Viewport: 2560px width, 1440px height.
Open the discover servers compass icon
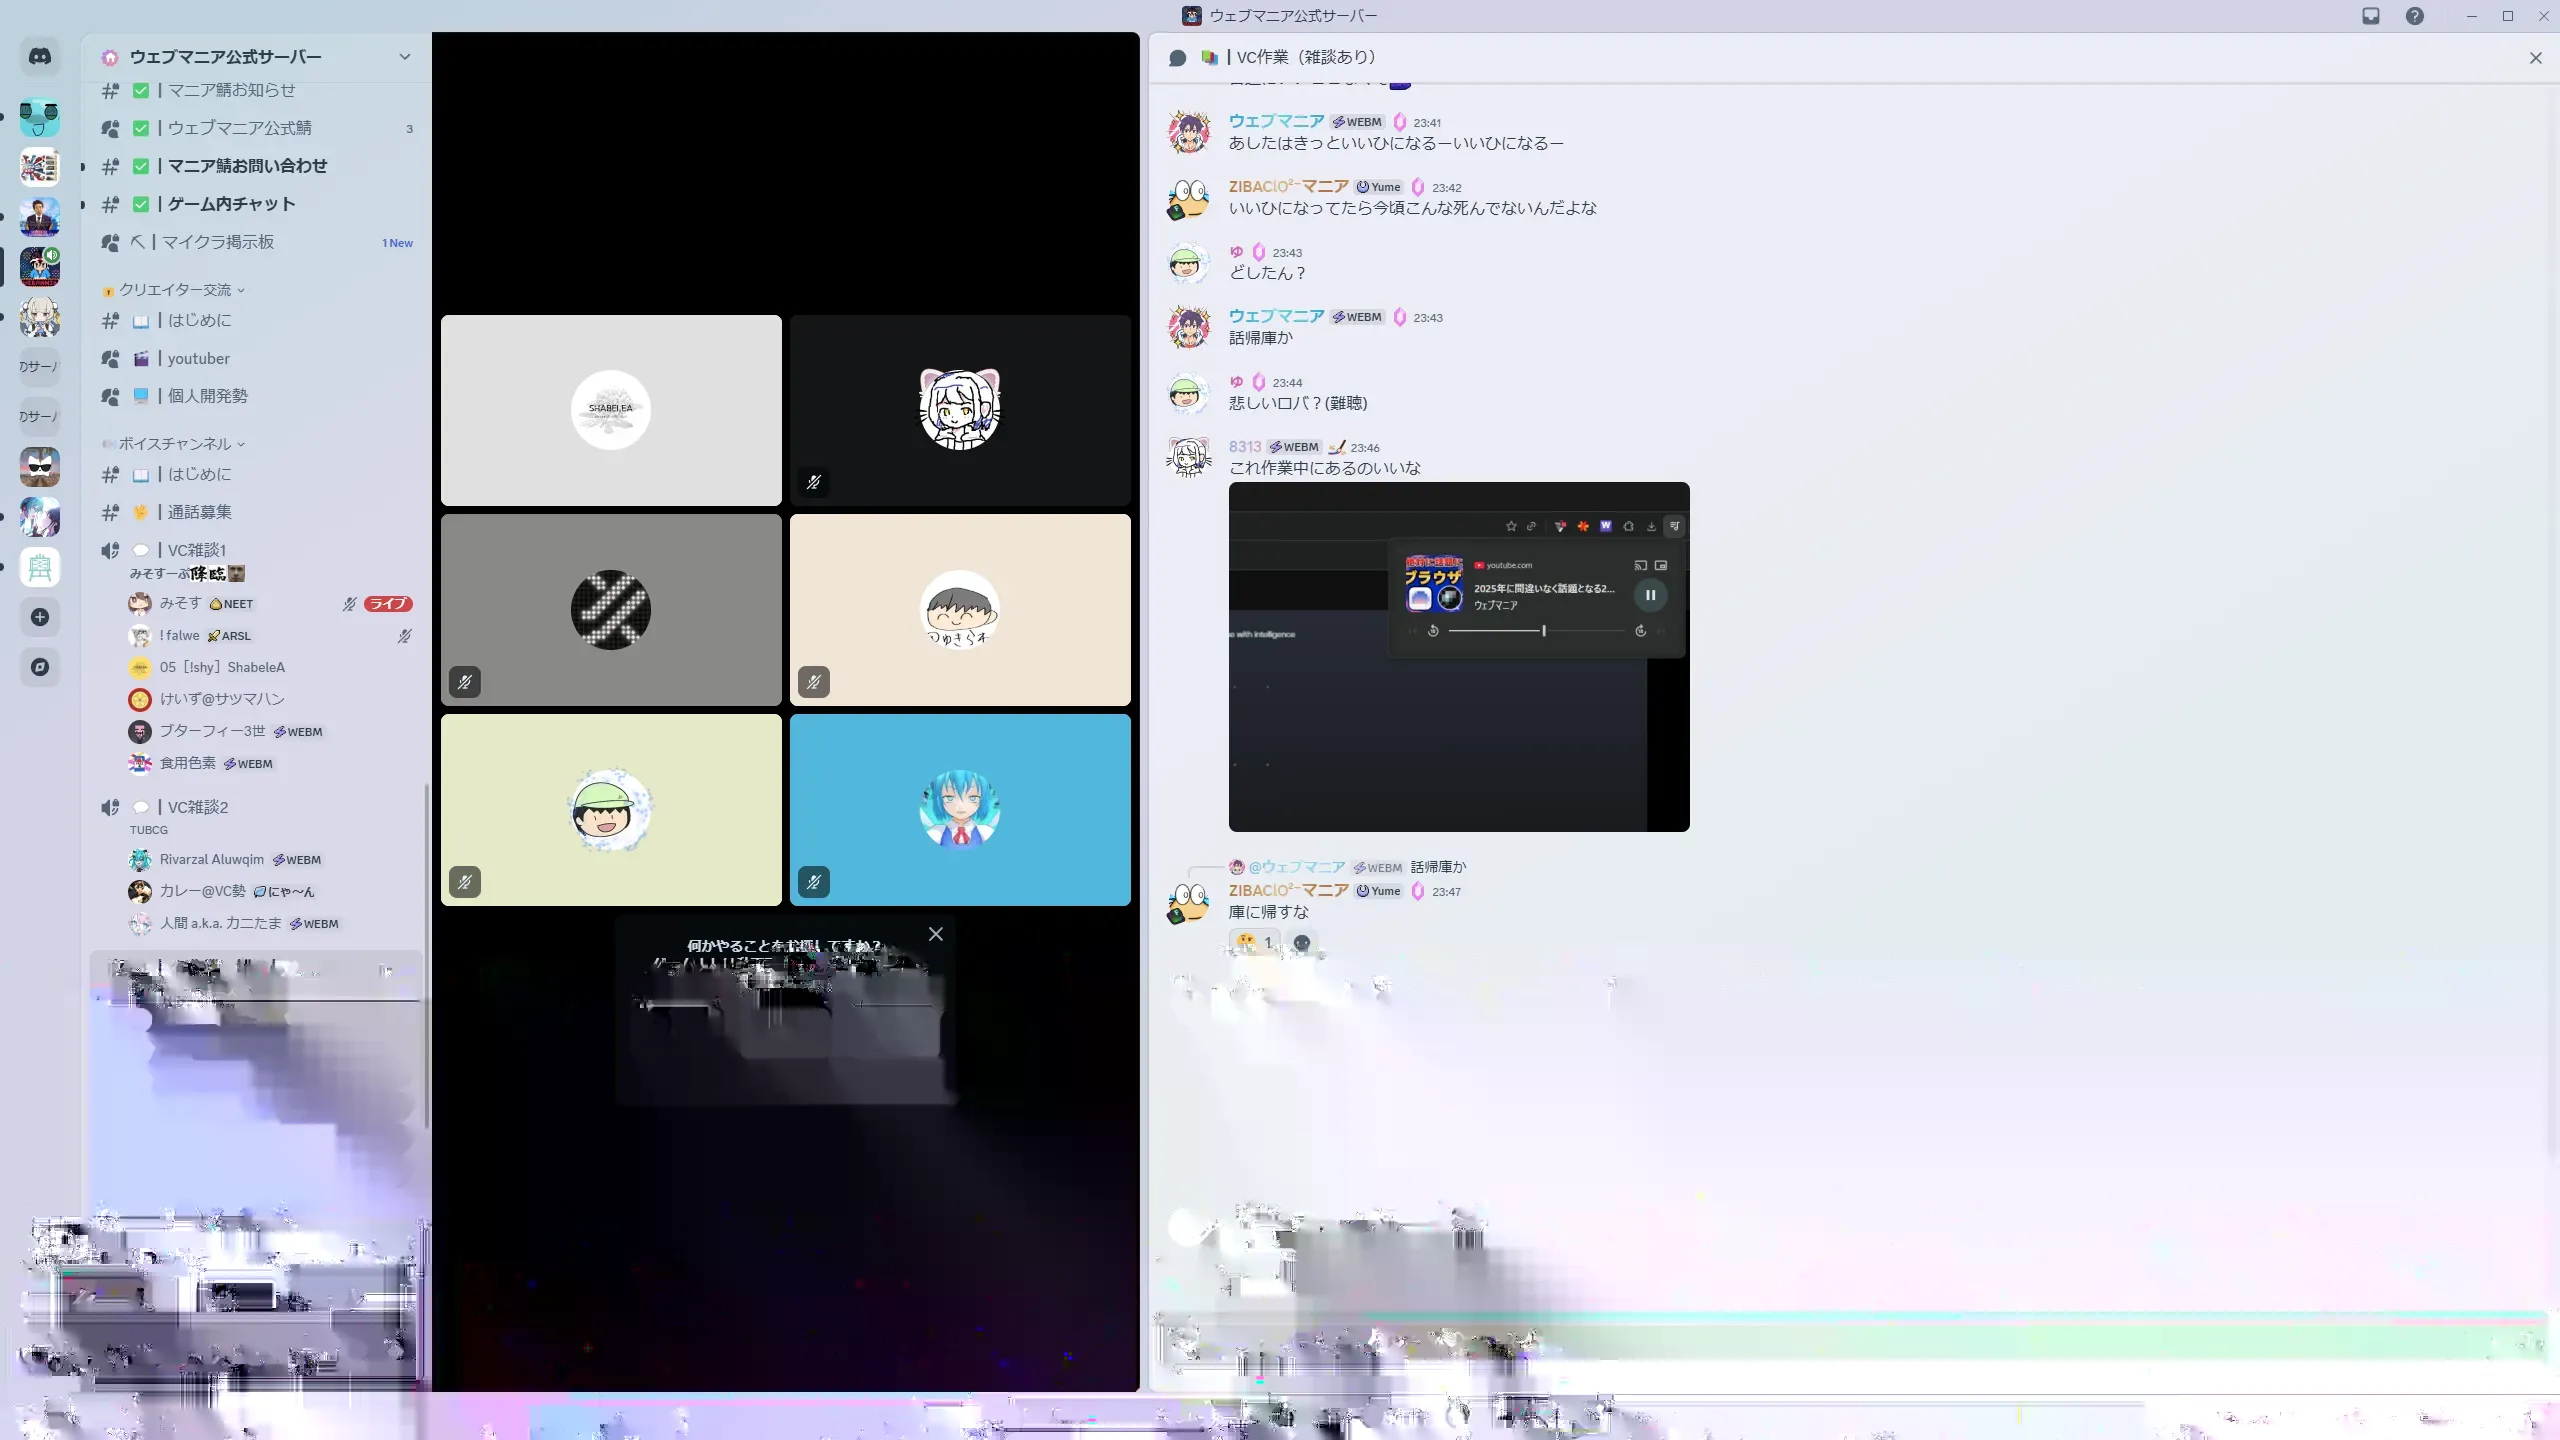pyautogui.click(x=40, y=667)
